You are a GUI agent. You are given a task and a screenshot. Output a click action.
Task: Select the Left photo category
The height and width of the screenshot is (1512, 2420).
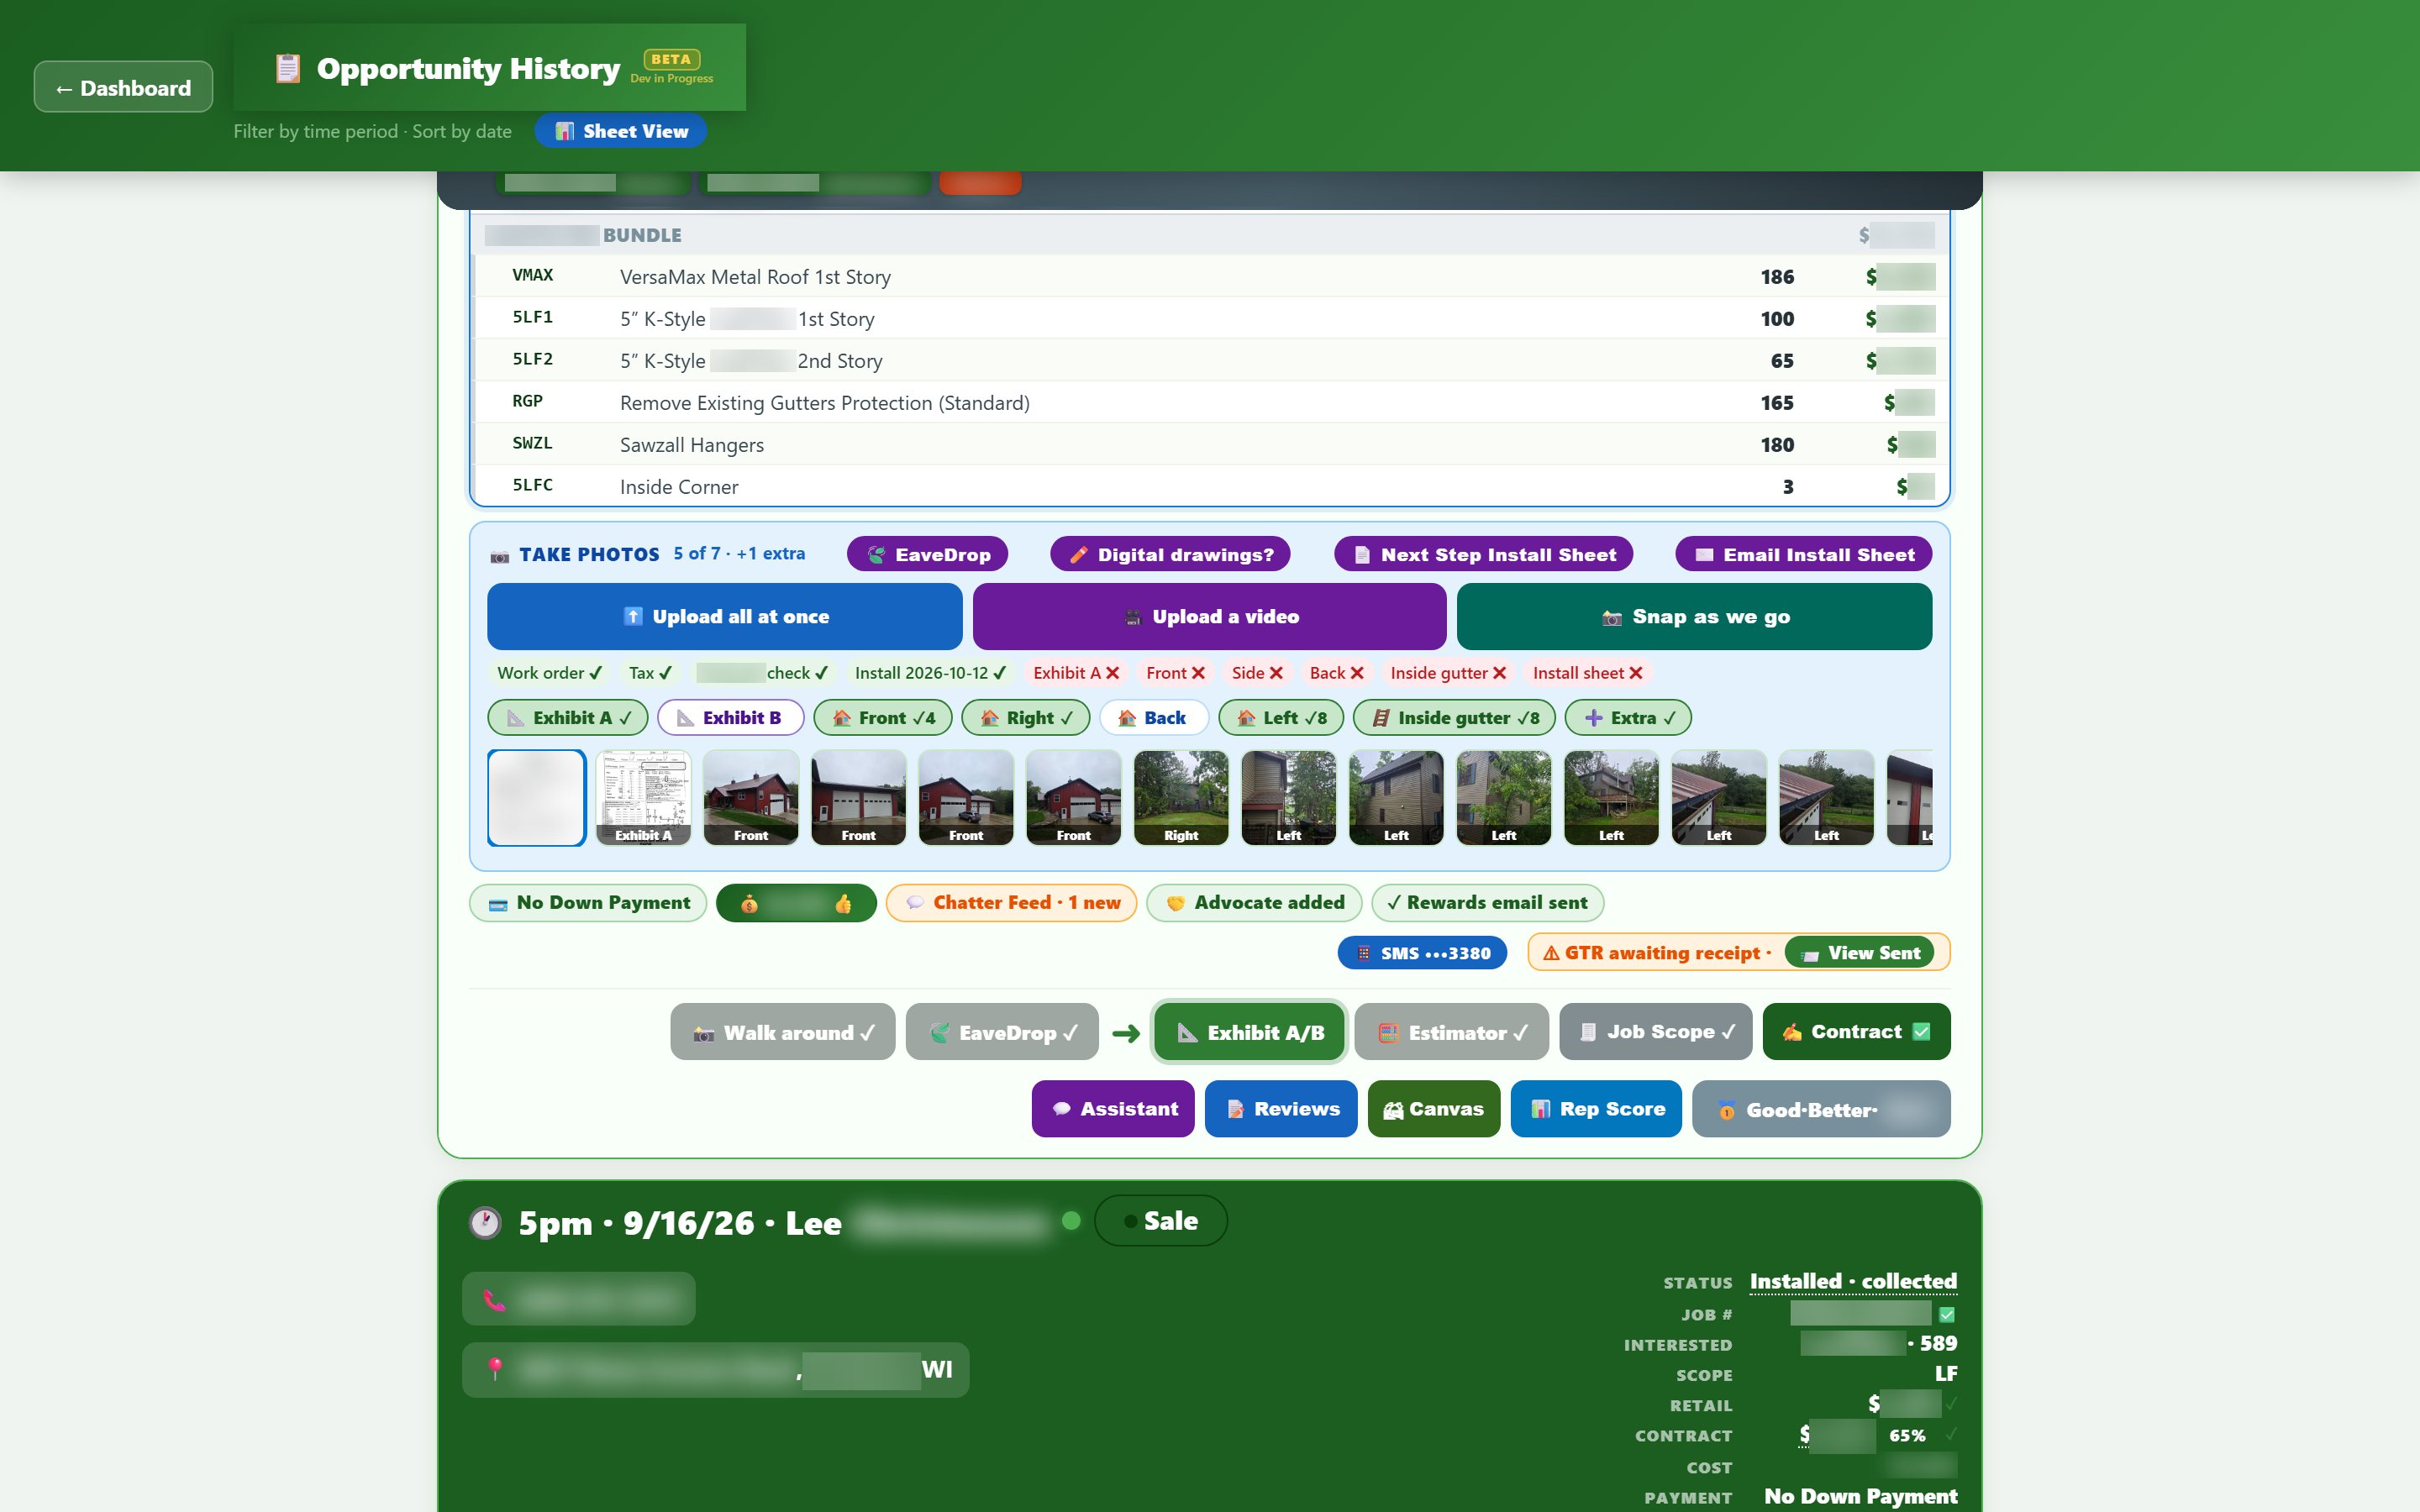[x=1281, y=717]
